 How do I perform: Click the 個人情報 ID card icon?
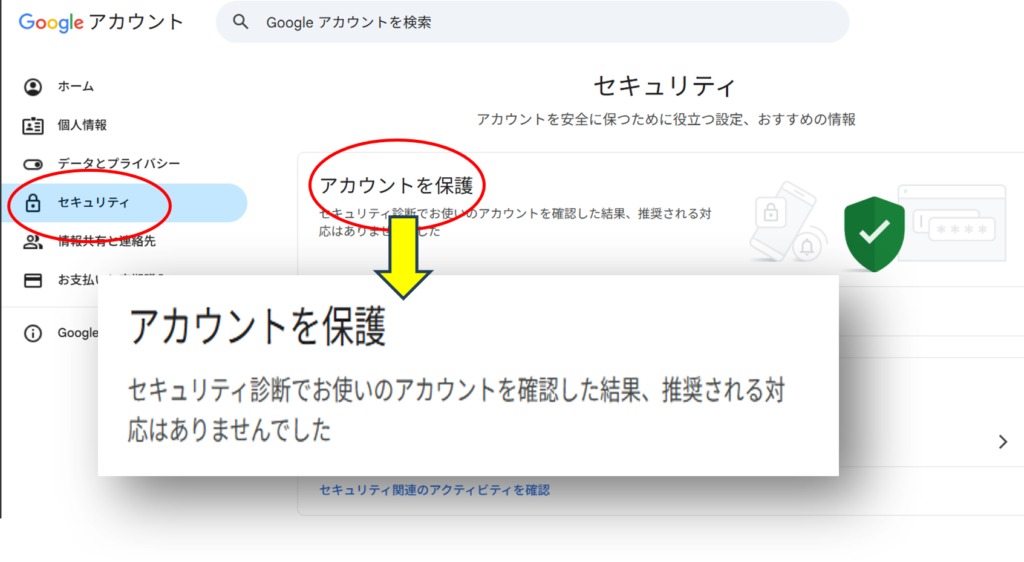(x=33, y=125)
